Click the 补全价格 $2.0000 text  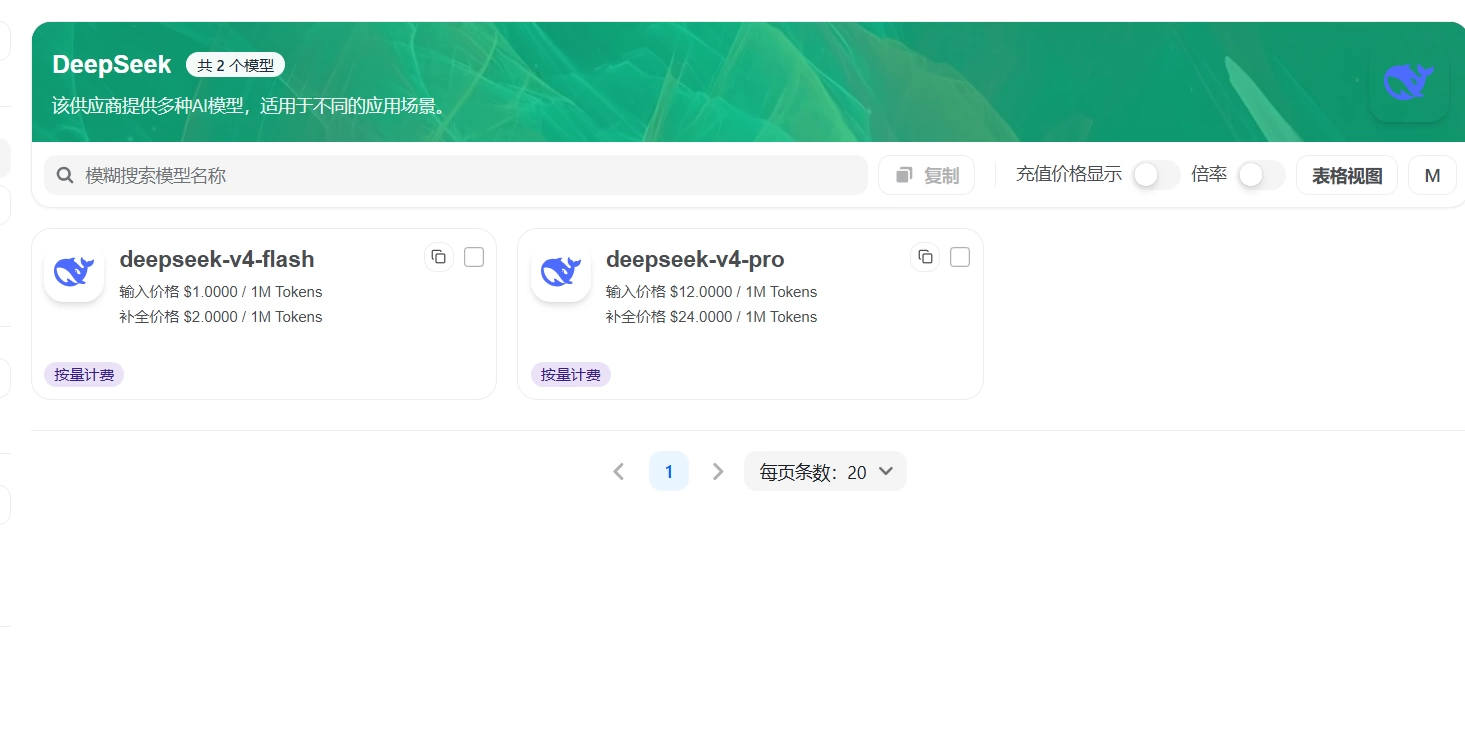pos(221,317)
